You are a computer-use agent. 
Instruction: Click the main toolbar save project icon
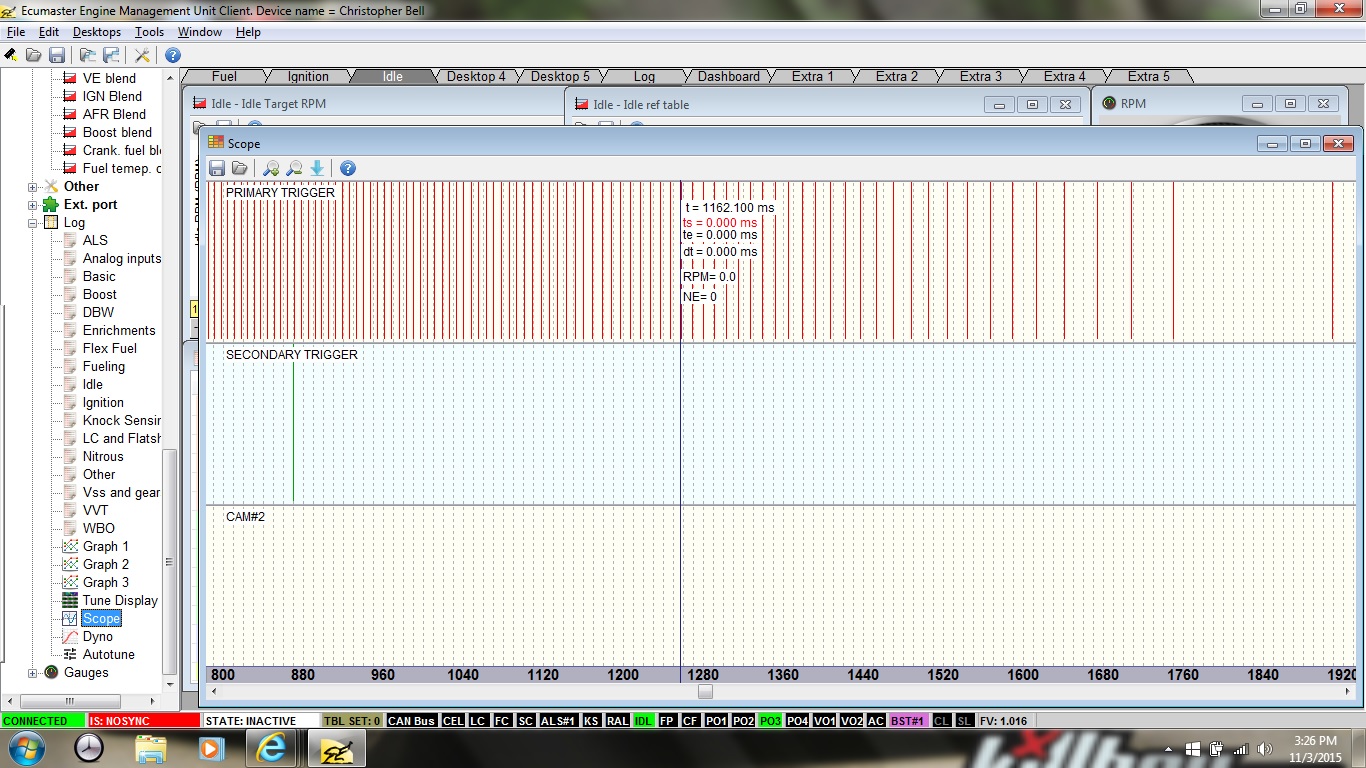click(57, 55)
